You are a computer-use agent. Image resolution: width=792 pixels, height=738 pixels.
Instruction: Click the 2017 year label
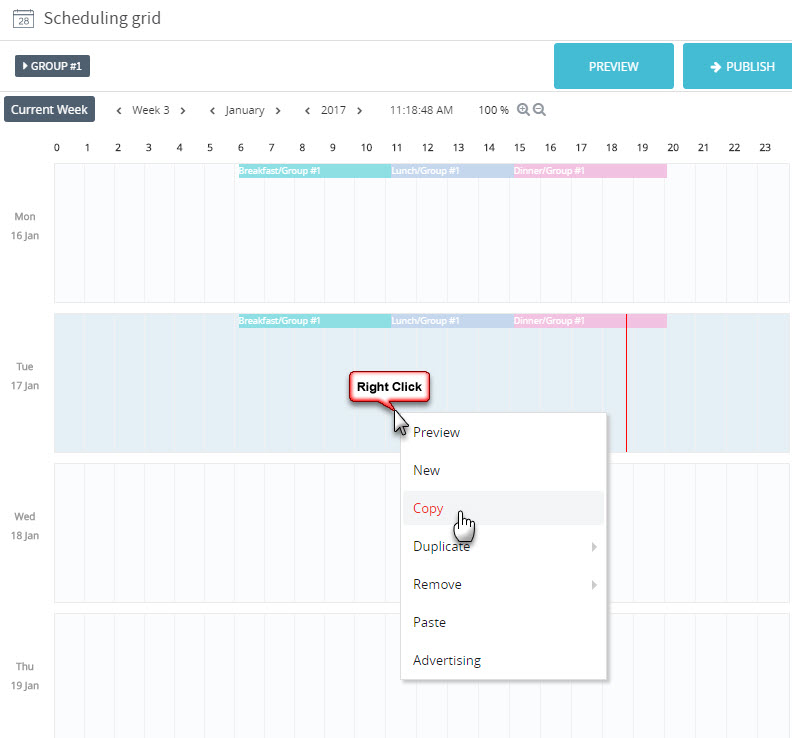333,110
